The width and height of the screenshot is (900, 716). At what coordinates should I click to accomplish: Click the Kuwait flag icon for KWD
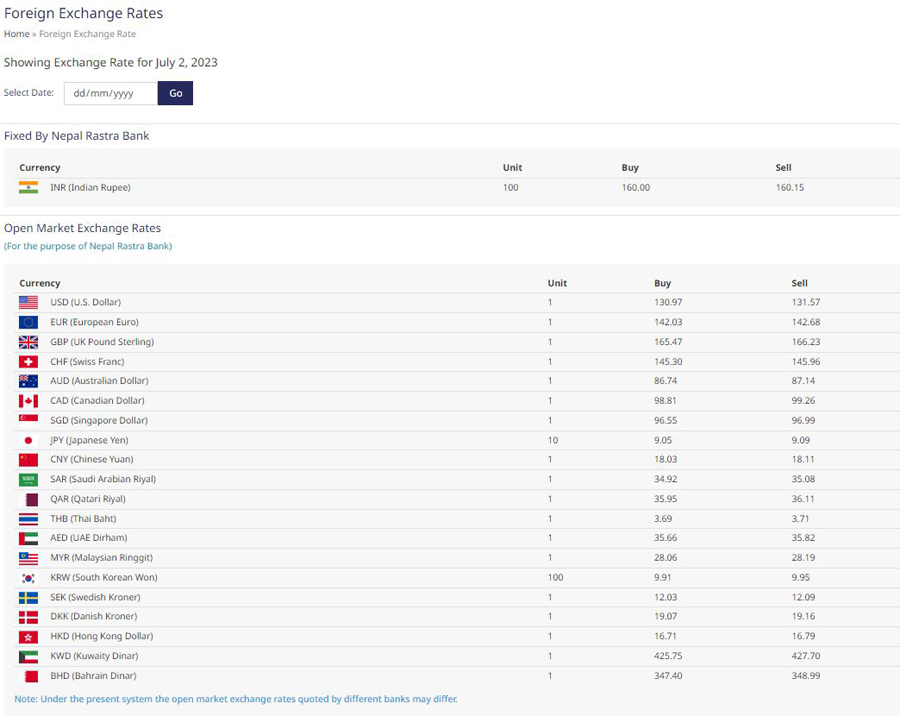click(28, 656)
